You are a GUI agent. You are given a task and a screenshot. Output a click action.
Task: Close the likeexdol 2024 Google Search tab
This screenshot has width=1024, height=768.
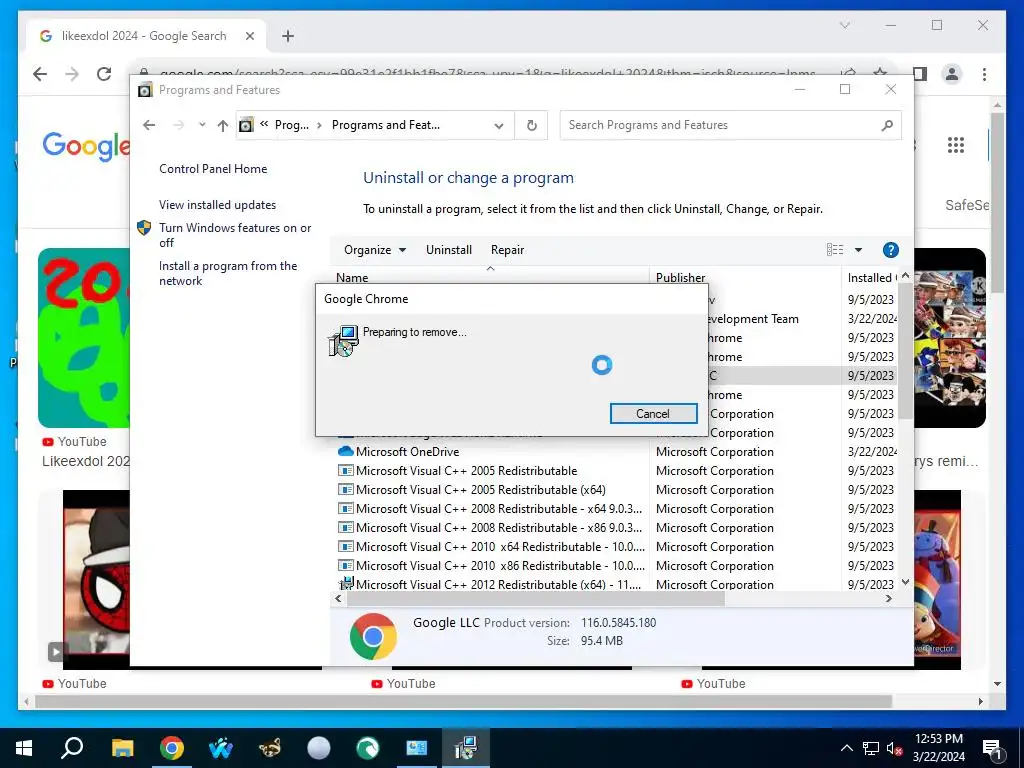pos(249,36)
